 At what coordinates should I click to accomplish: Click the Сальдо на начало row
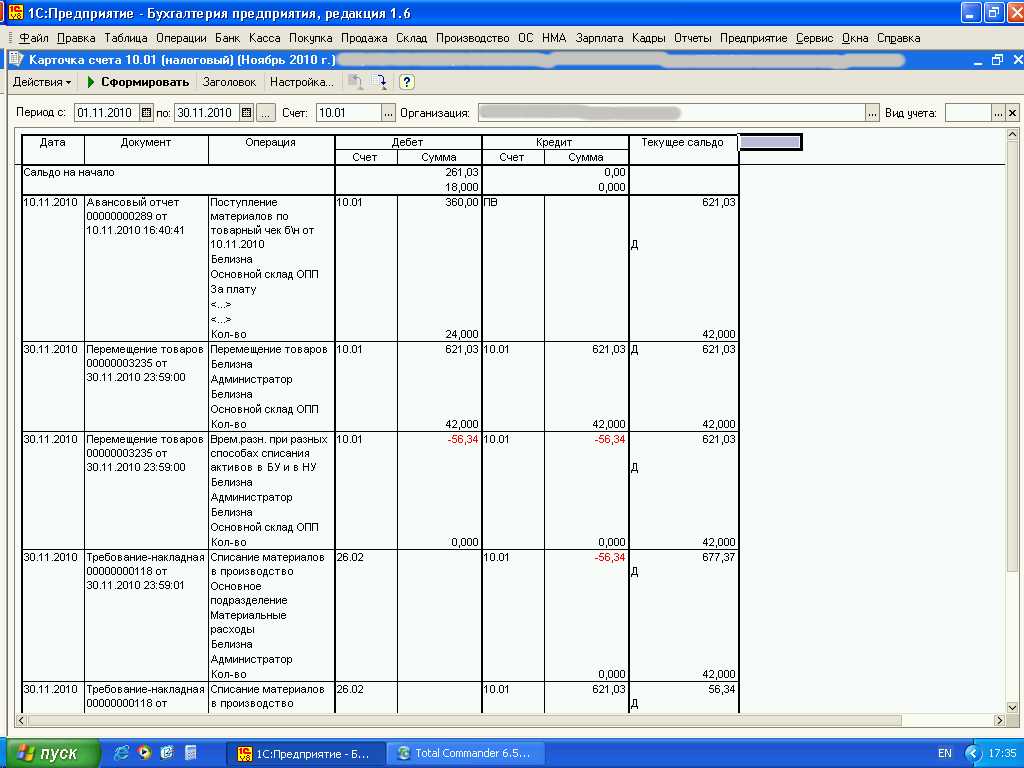(x=380, y=180)
